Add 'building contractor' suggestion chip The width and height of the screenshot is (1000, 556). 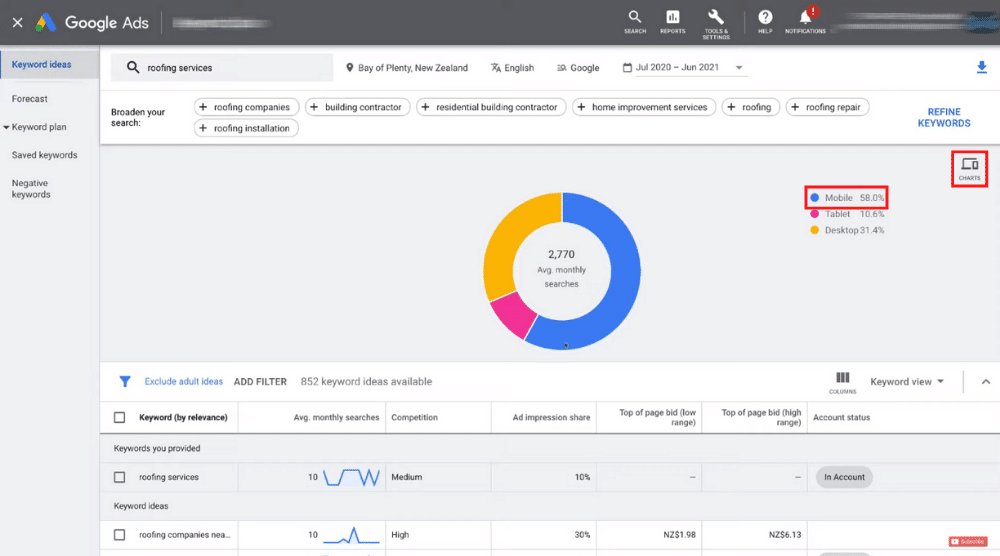358,107
